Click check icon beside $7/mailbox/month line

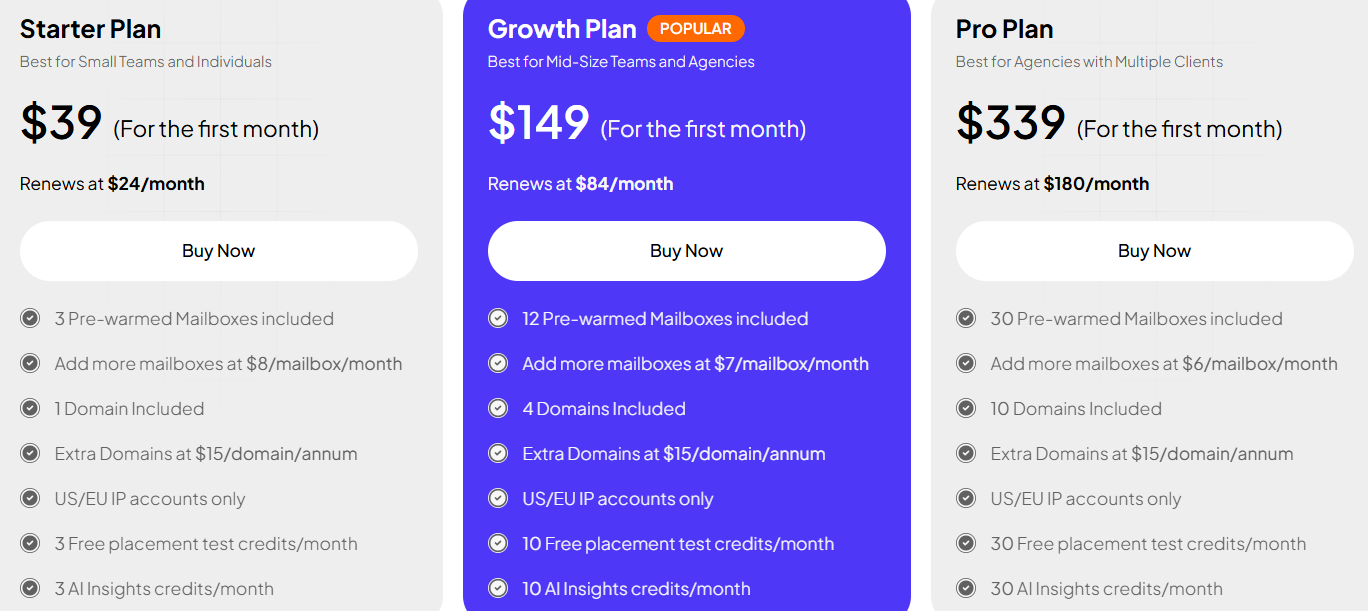[x=498, y=363]
